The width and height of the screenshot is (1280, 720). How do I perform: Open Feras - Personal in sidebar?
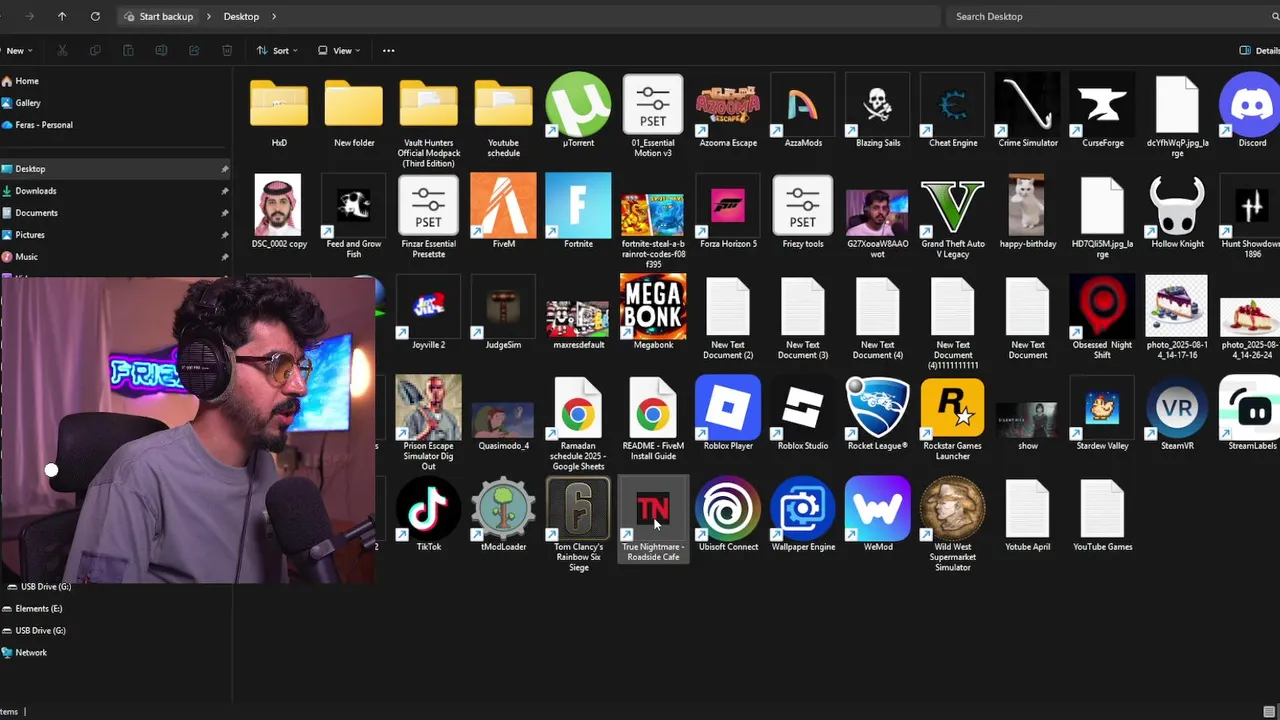coord(37,125)
